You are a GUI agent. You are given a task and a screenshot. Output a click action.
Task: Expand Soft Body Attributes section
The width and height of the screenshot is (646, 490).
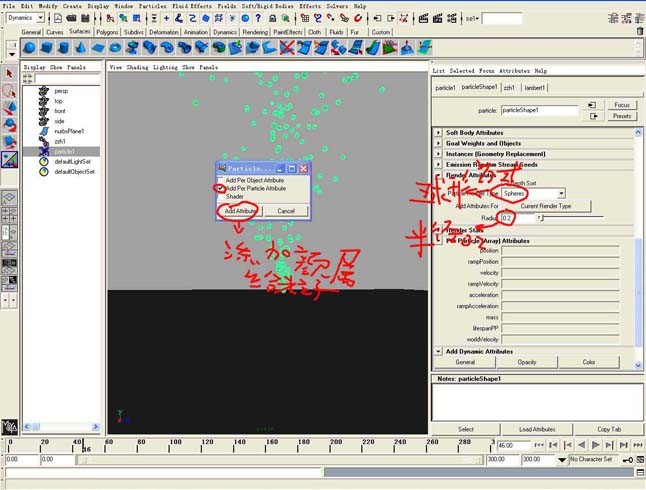click(438, 133)
